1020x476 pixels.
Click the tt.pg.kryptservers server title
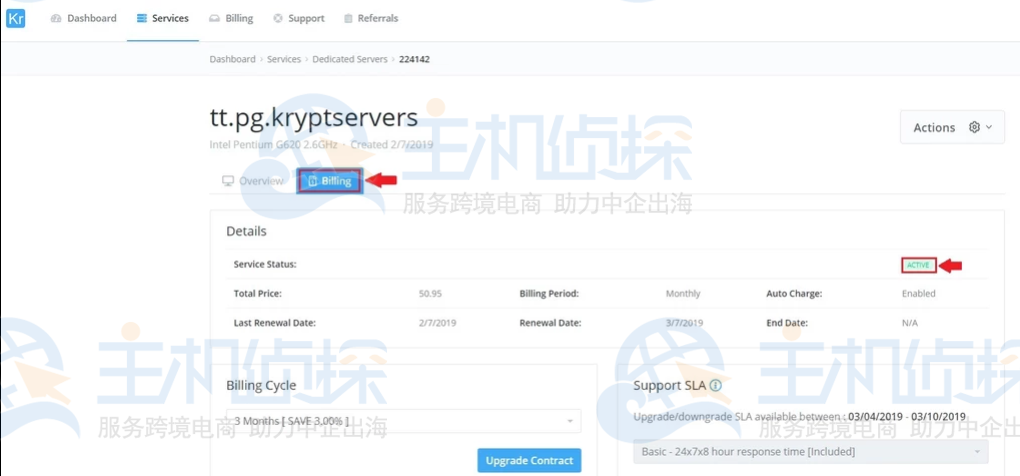pos(314,117)
